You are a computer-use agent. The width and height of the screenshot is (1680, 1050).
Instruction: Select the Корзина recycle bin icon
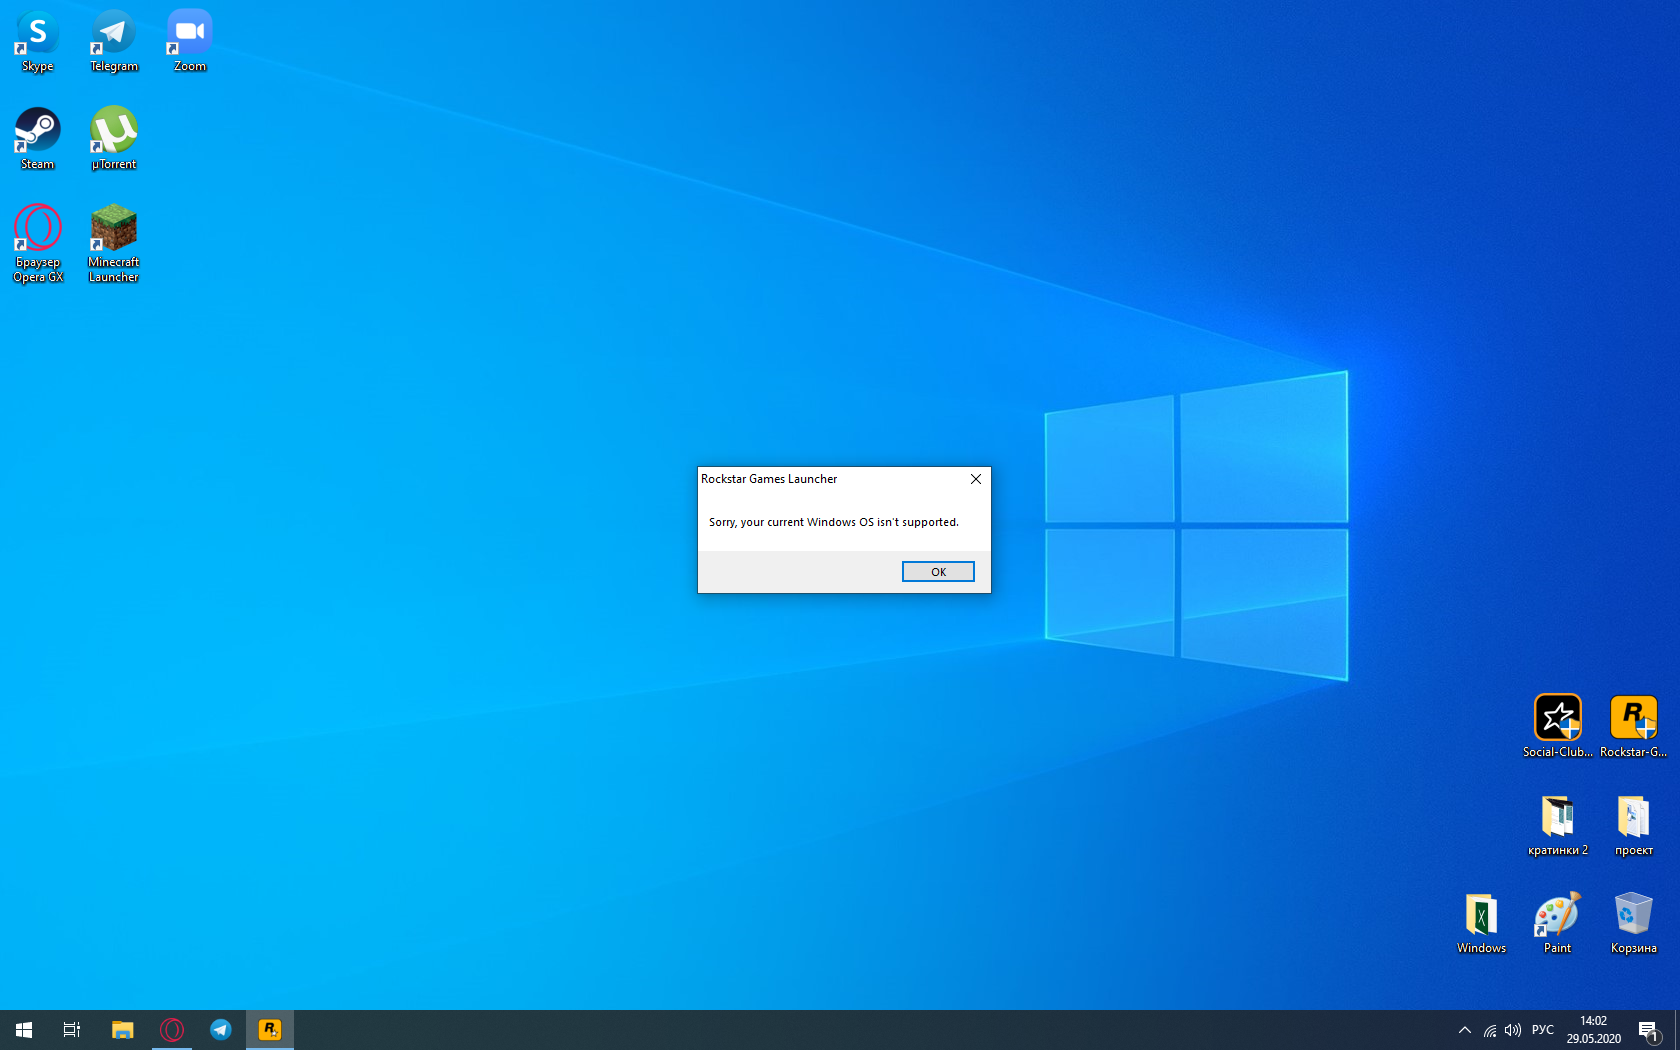(x=1634, y=923)
